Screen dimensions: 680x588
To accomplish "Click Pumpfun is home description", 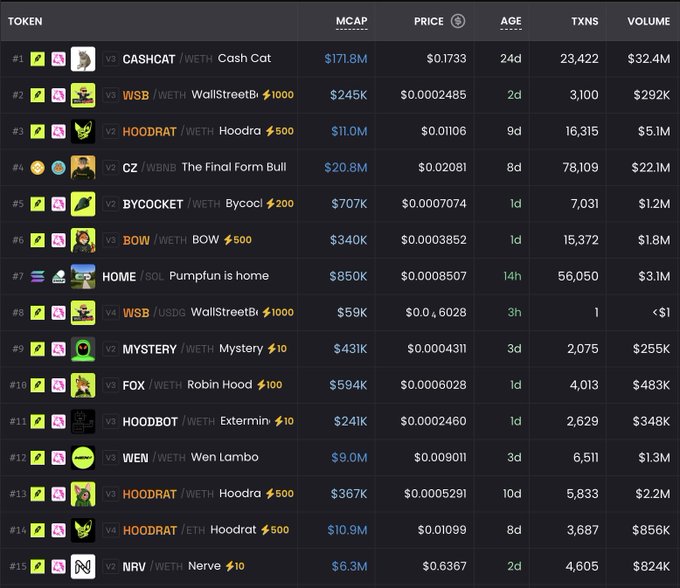I will [219, 276].
